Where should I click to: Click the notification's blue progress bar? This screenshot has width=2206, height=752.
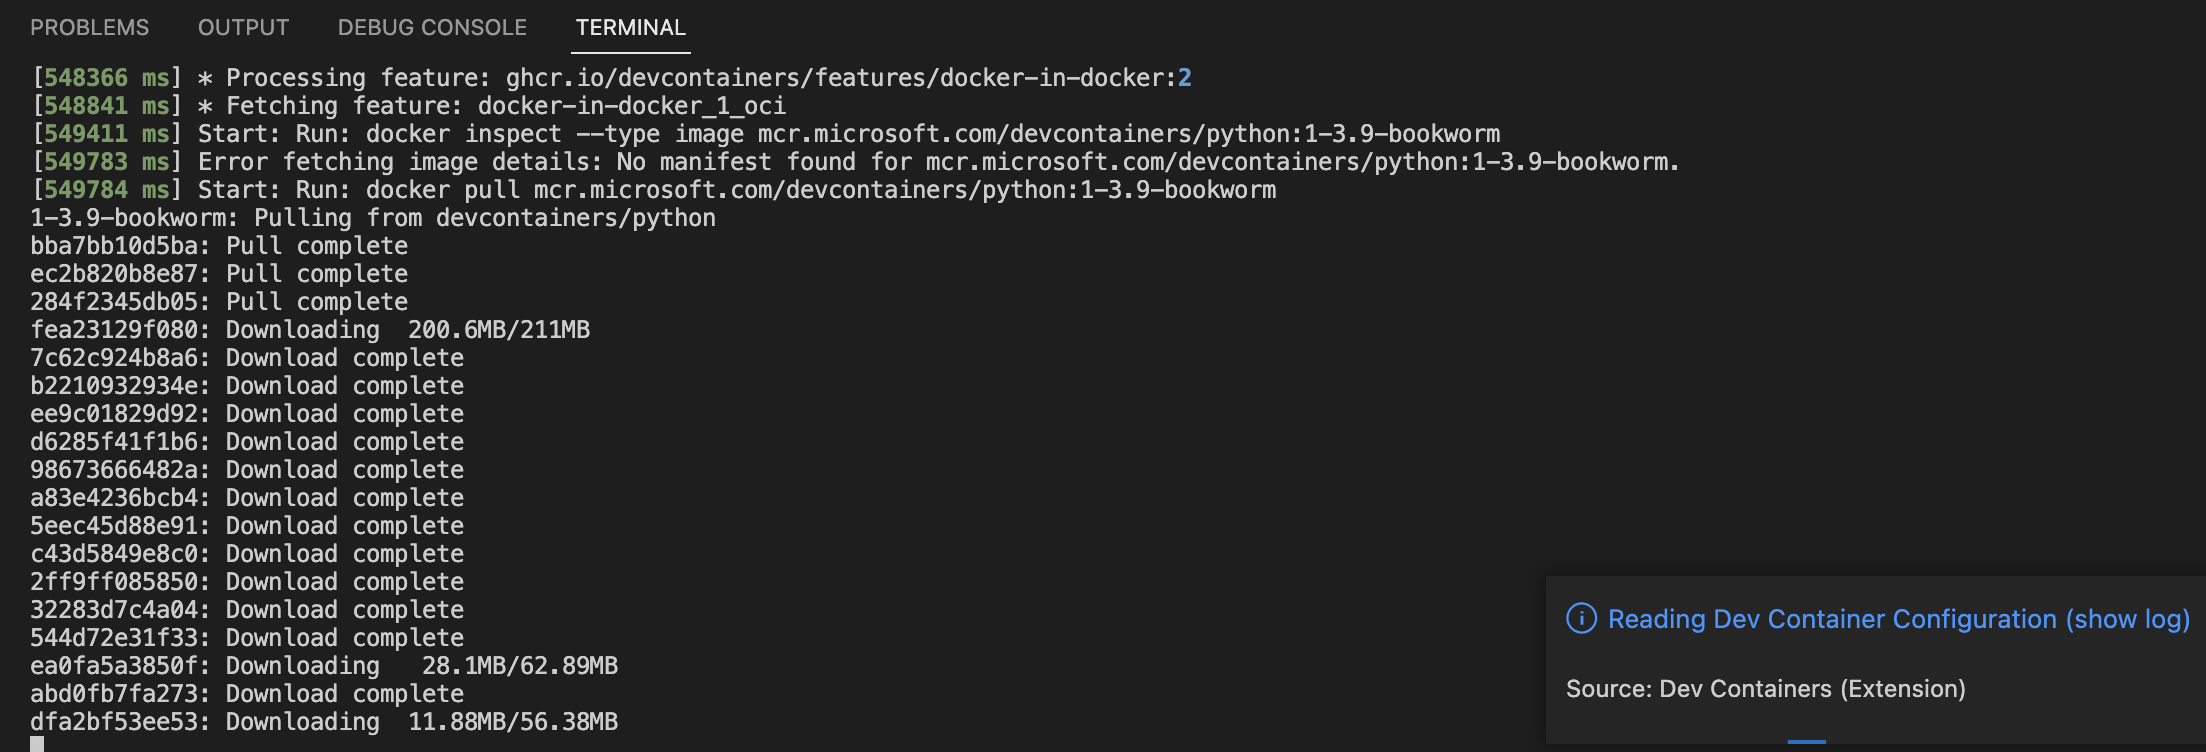(x=1806, y=741)
